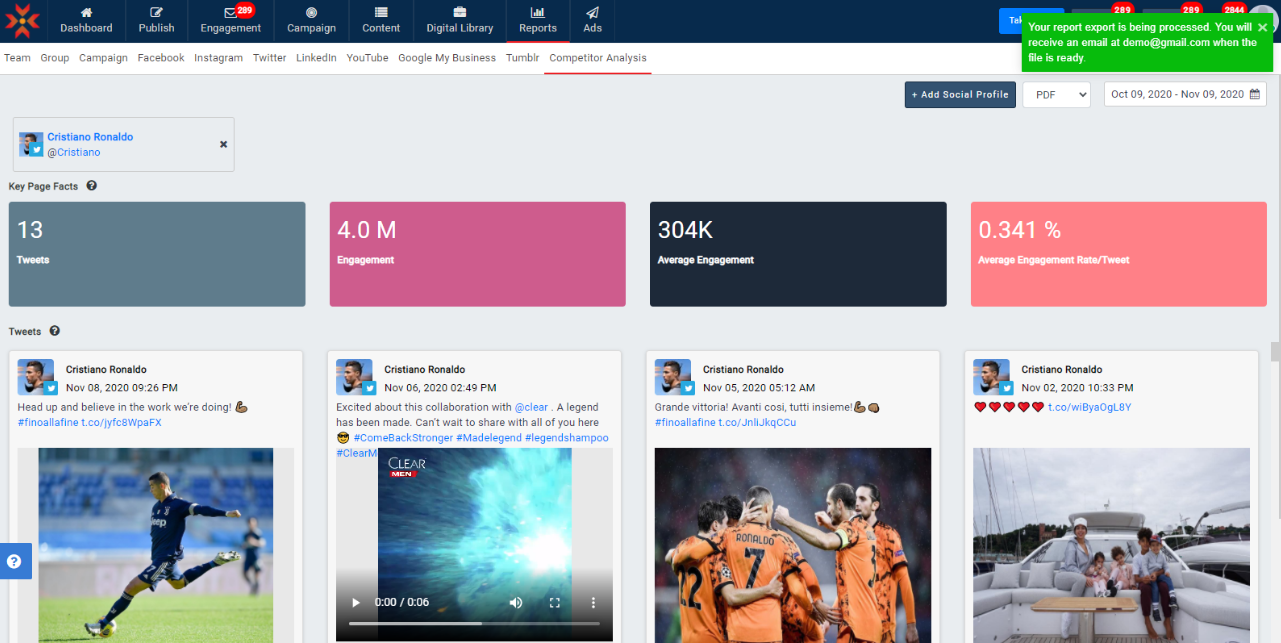The width and height of the screenshot is (1281, 643).
Task: Click the help icon beside Key Page Facts
Action: point(92,186)
